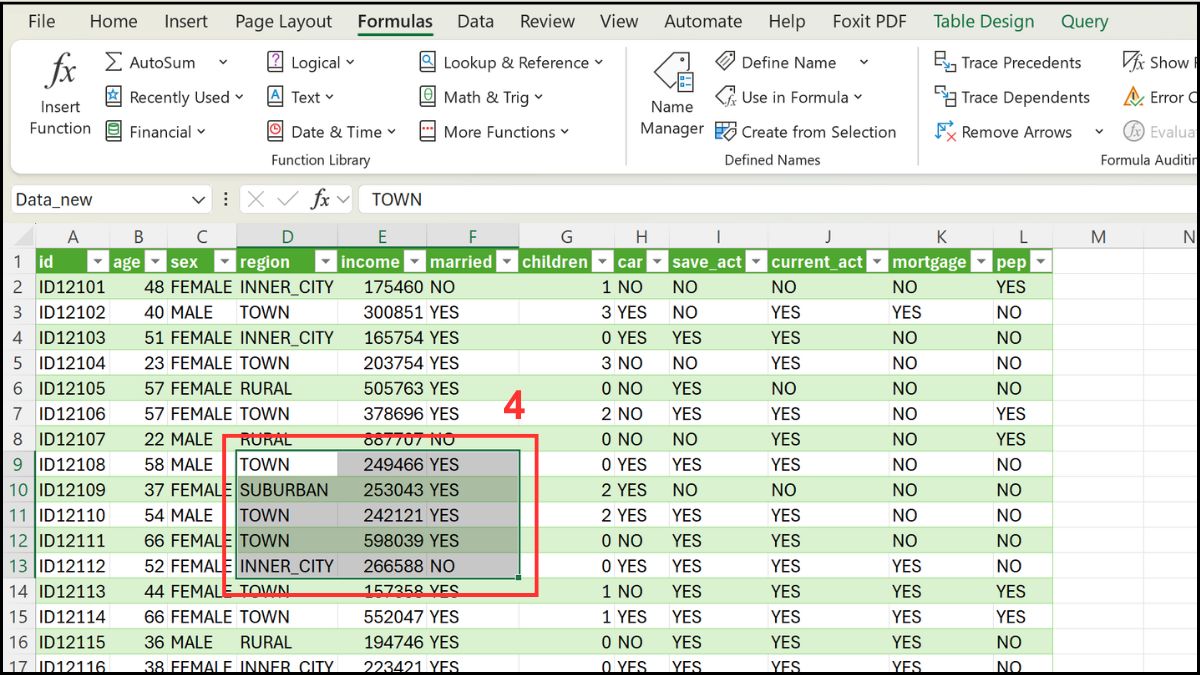The width and height of the screenshot is (1200, 675).
Task: Switch to the Table Design tab
Action: tap(983, 21)
